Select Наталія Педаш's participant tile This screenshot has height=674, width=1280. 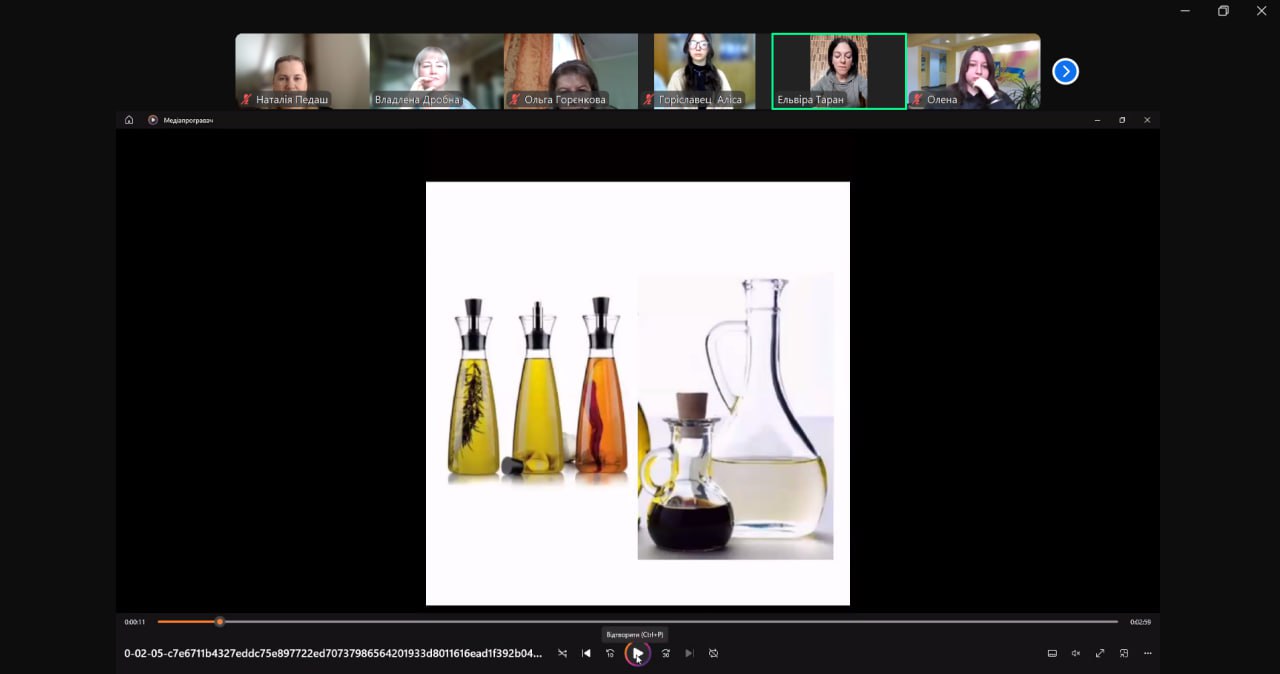point(302,70)
